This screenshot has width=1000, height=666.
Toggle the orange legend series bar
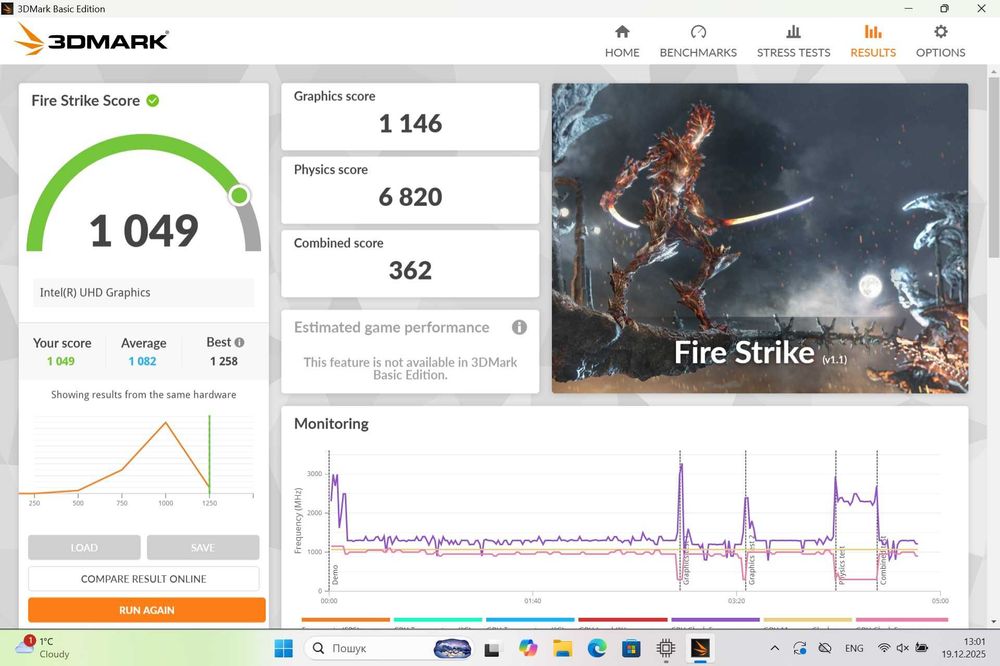[345, 619]
